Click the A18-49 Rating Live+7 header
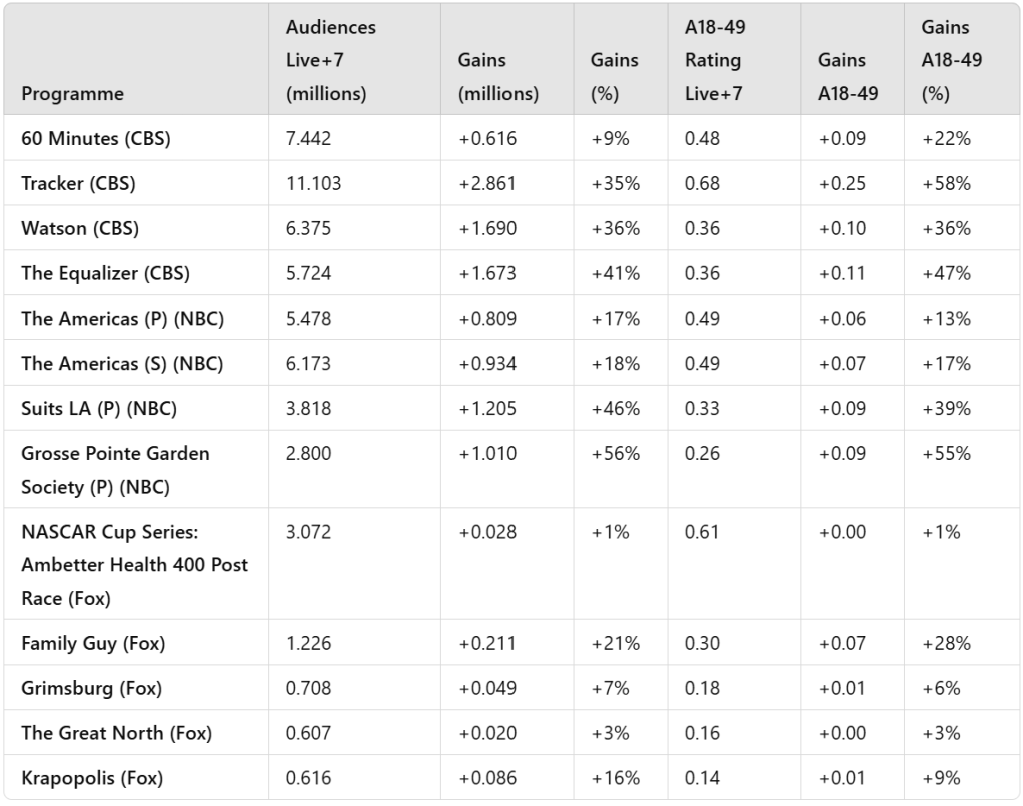 coord(714,61)
